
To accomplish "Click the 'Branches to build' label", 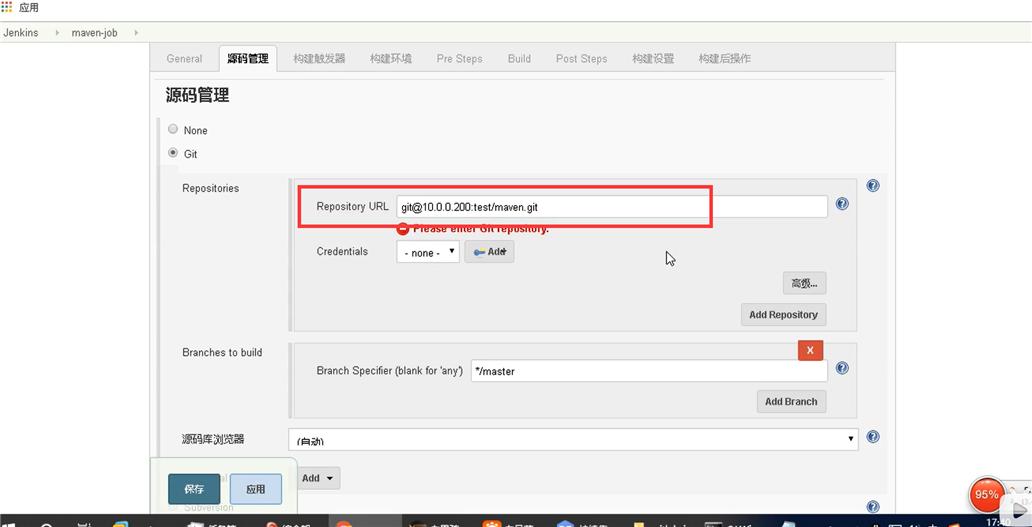I will (222, 353).
